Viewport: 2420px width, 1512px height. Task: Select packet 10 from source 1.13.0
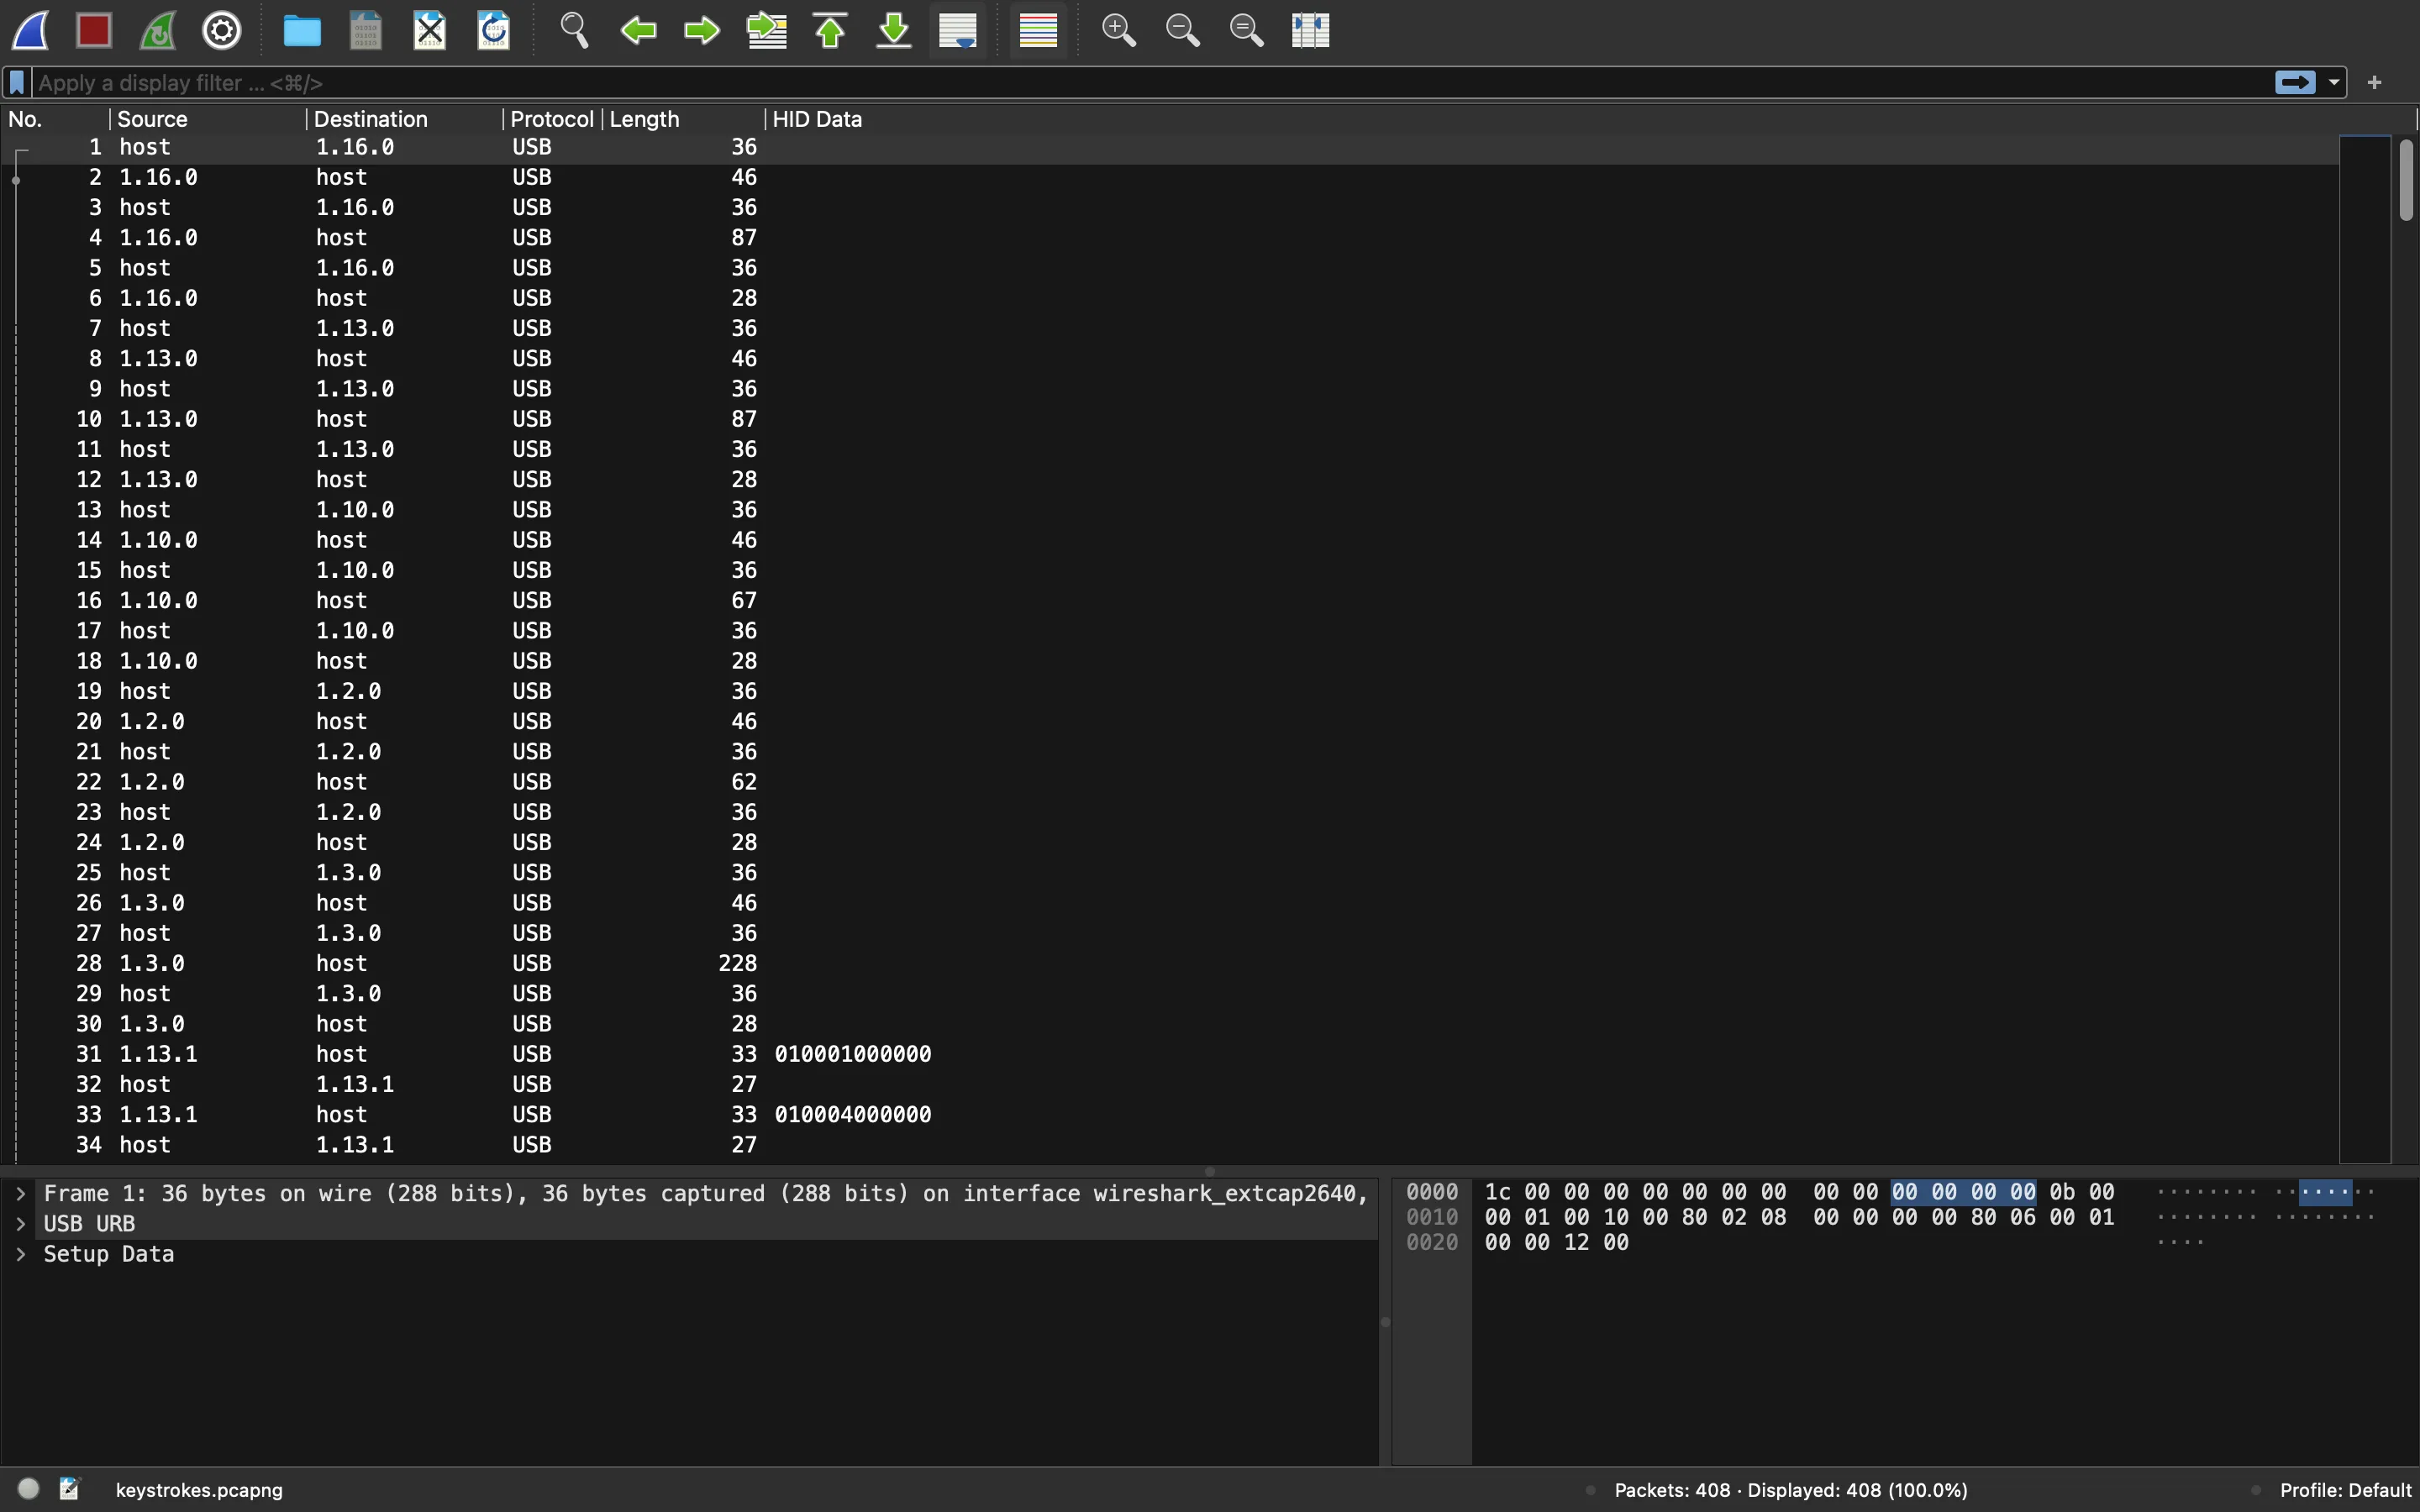[1170, 419]
